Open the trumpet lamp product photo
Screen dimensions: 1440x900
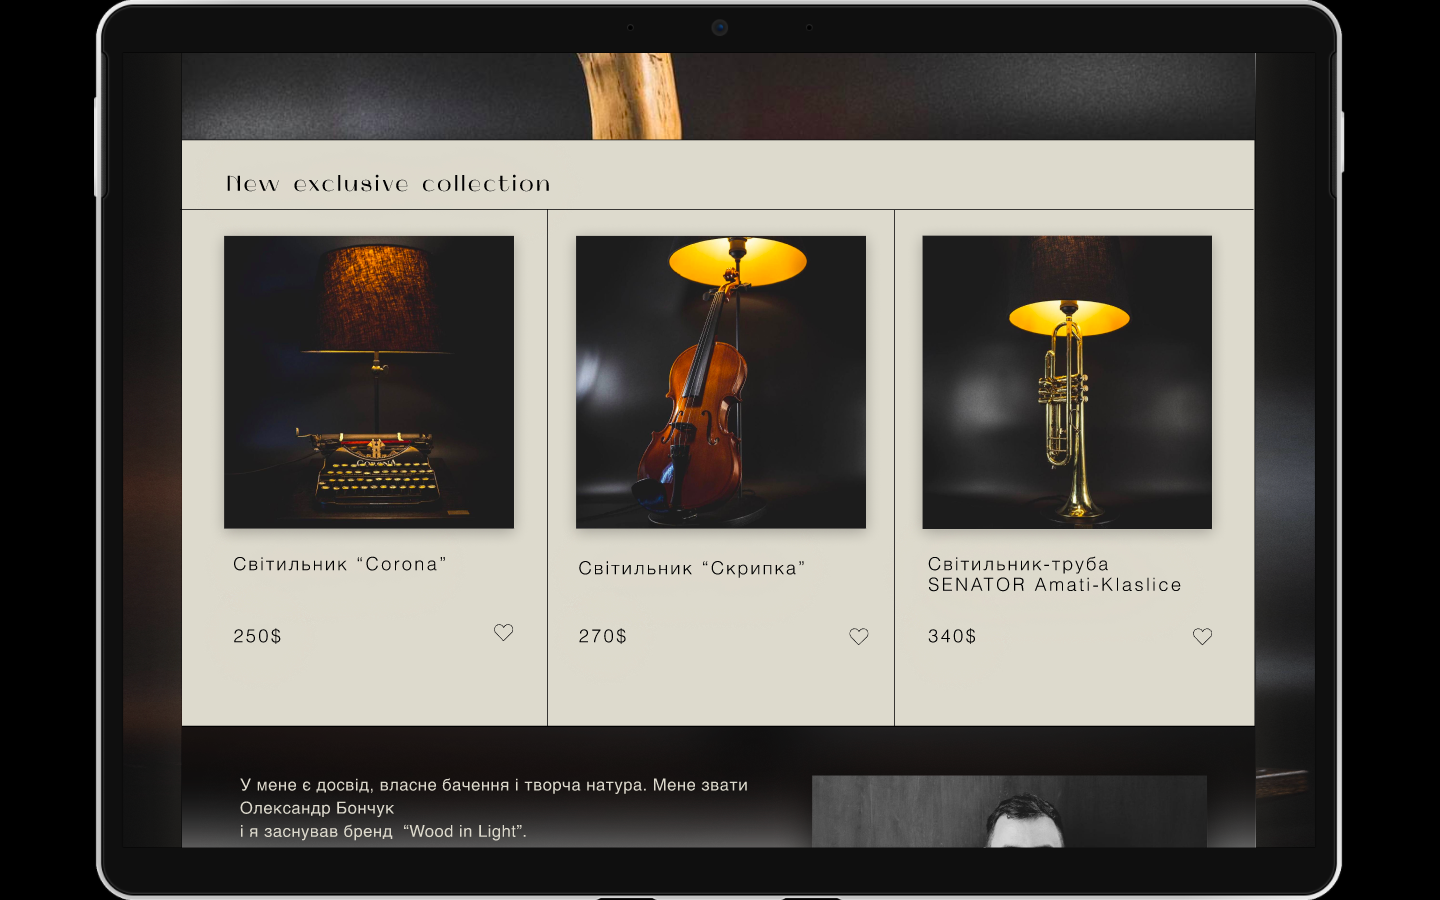tap(1067, 382)
